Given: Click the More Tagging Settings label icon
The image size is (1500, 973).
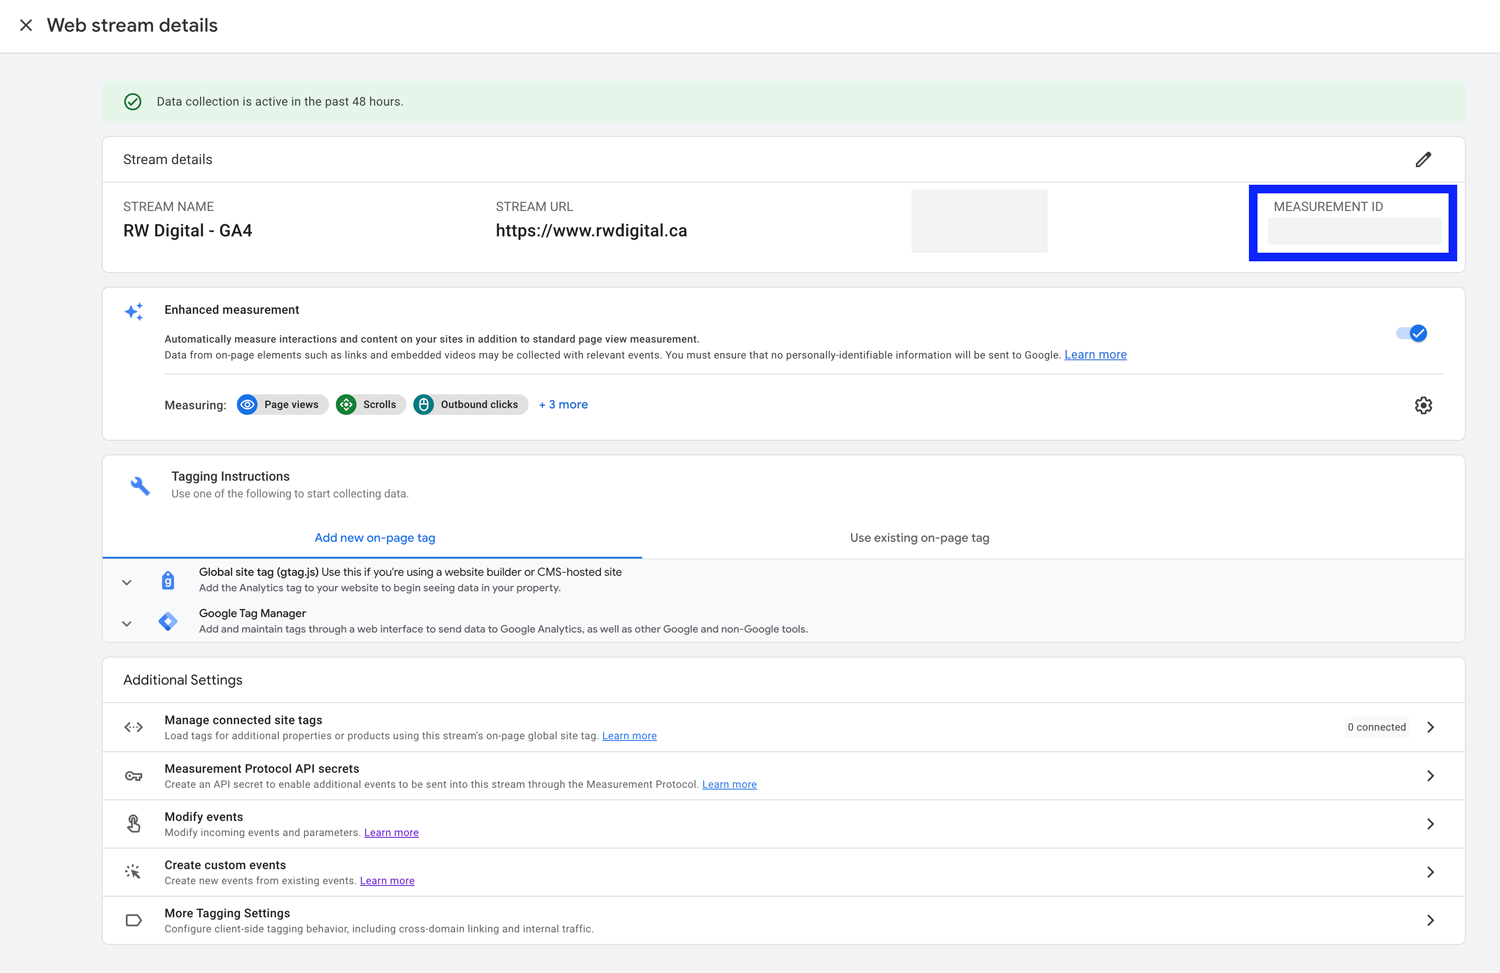Looking at the screenshot, I should (x=134, y=920).
